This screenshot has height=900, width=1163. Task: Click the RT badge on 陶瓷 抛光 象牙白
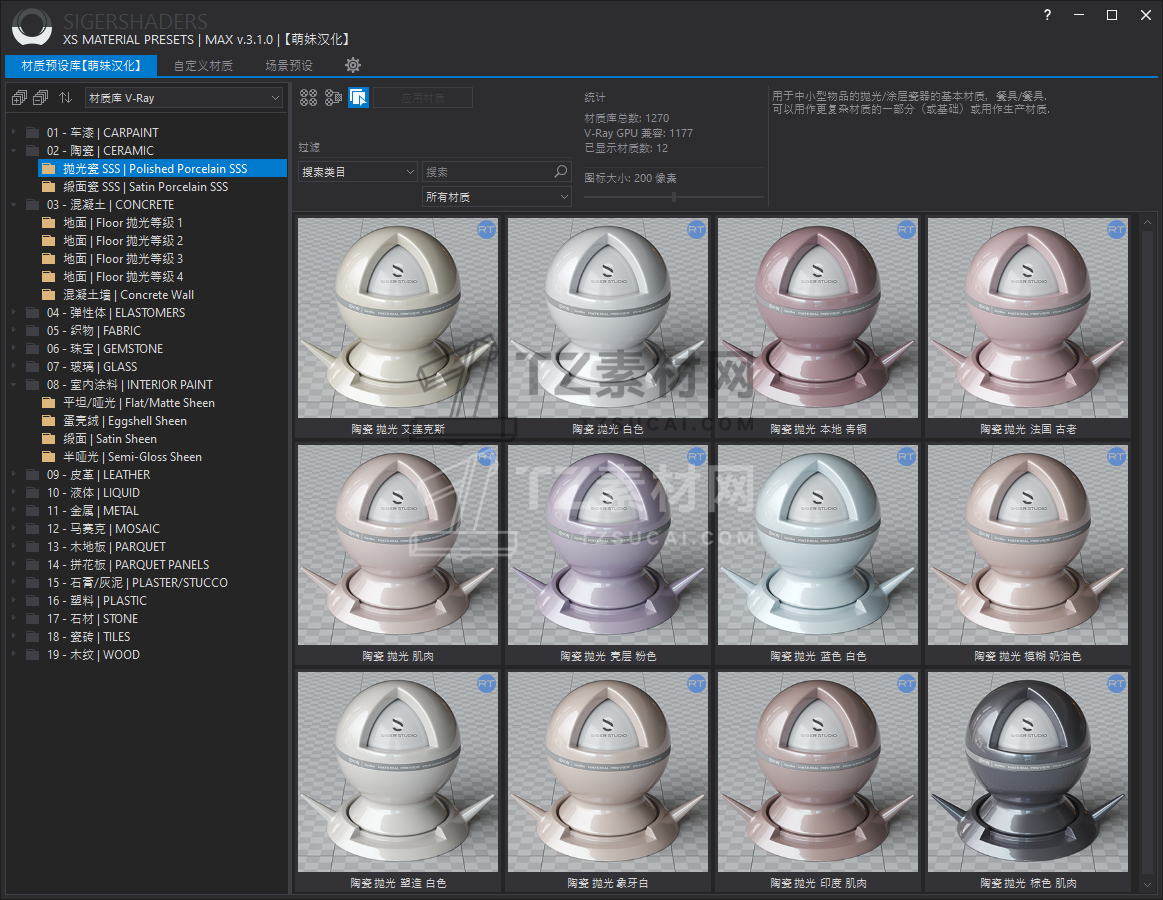[696, 684]
